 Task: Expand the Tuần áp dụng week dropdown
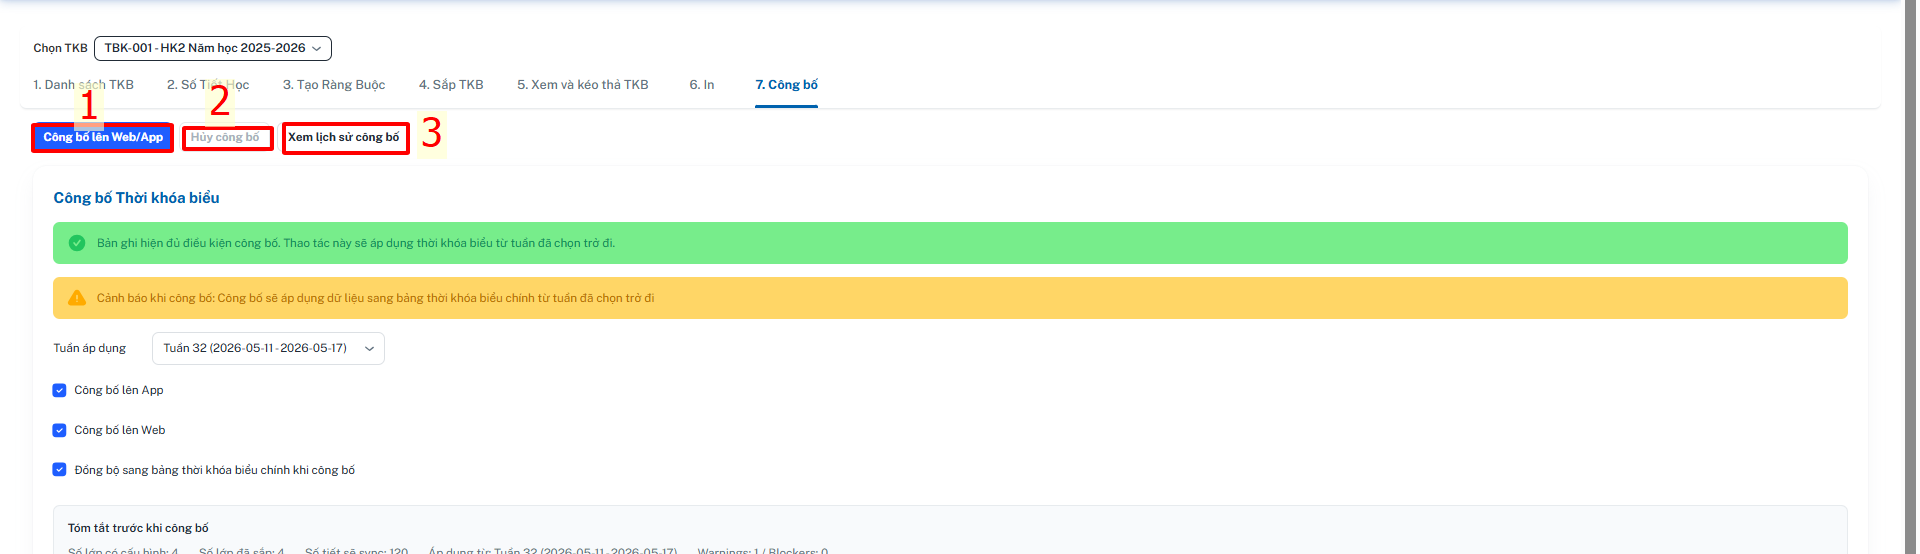point(268,348)
